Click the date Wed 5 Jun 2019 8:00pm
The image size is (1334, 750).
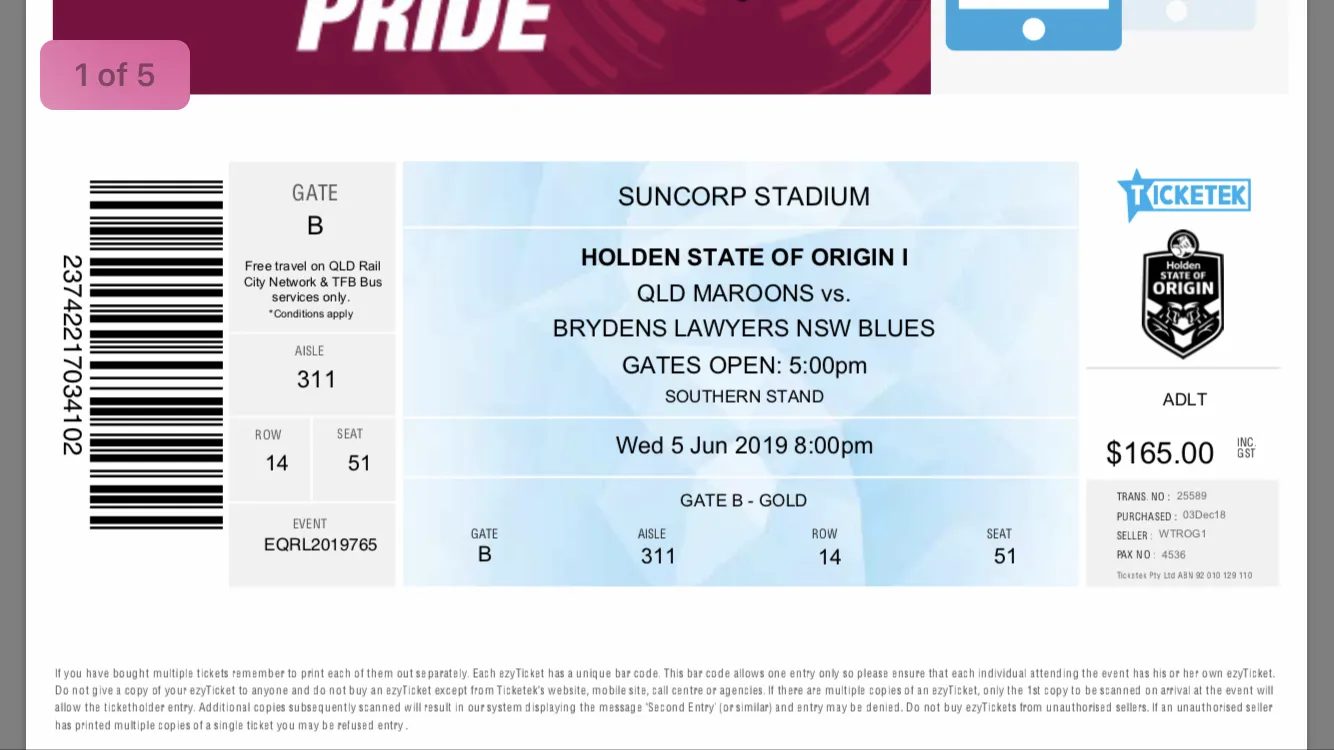(744, 445)
